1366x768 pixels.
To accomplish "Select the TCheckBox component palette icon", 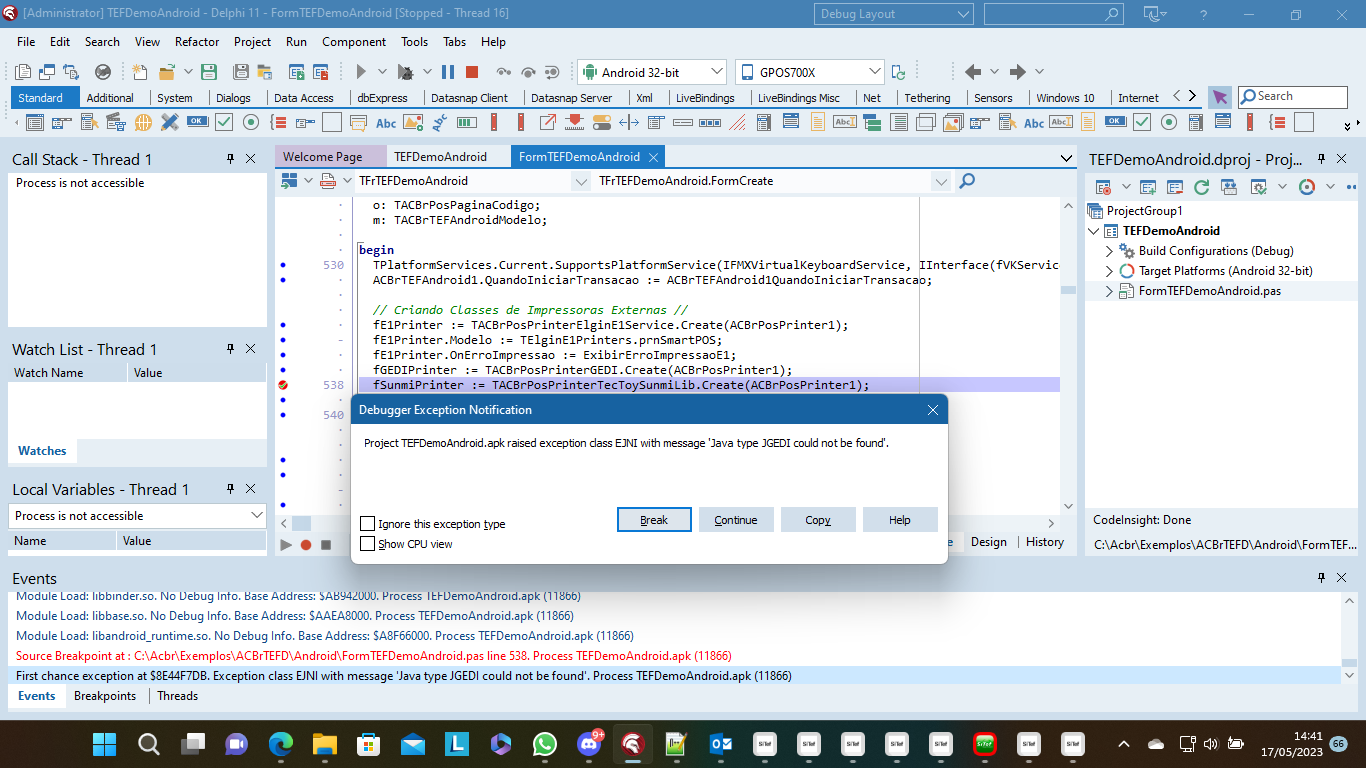I will pos(224,122).
